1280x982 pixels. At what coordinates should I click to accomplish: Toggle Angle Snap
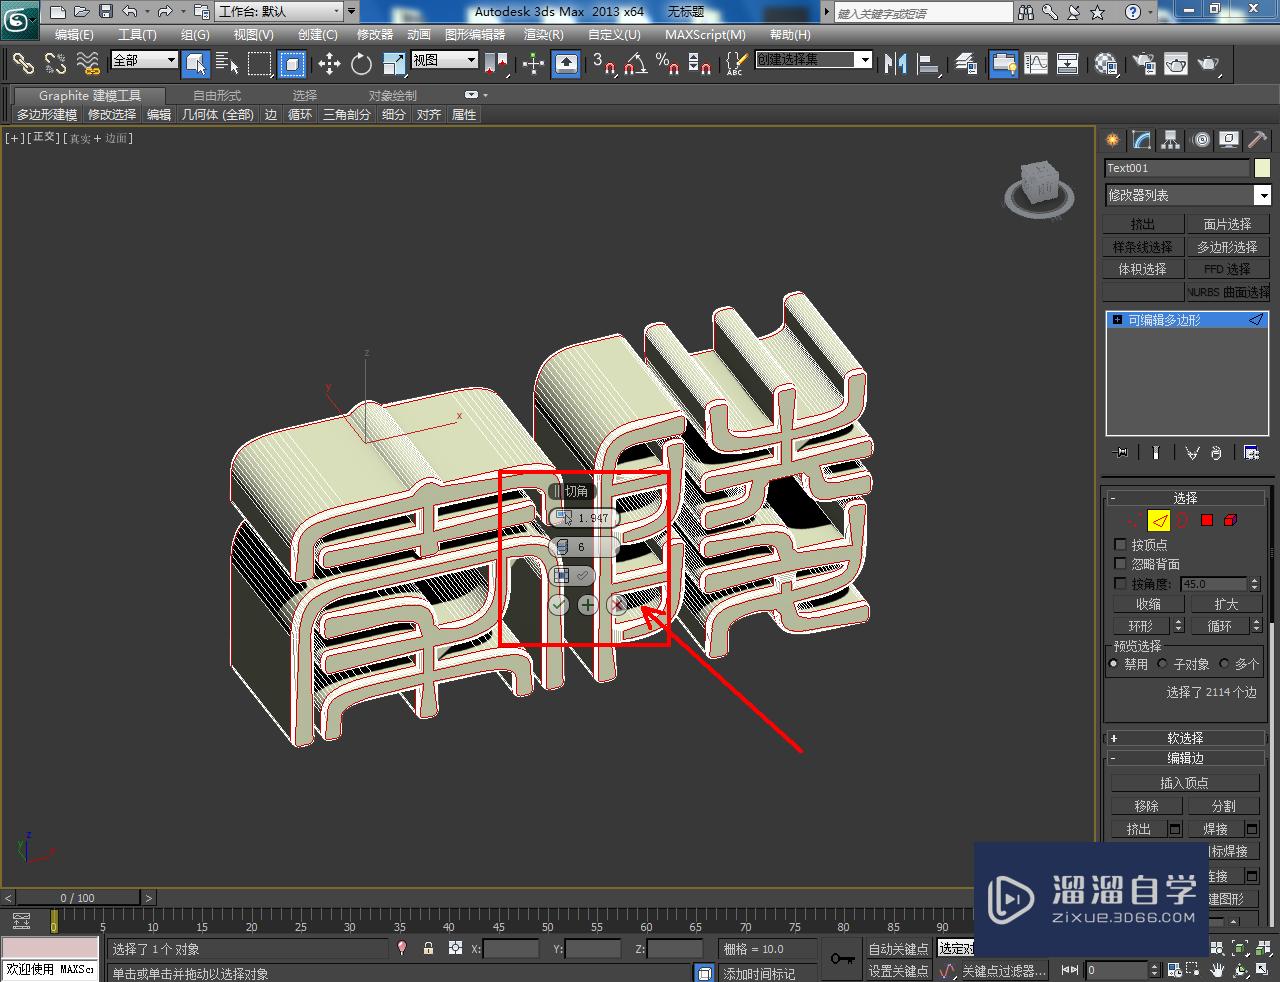[x=635, y=64]
